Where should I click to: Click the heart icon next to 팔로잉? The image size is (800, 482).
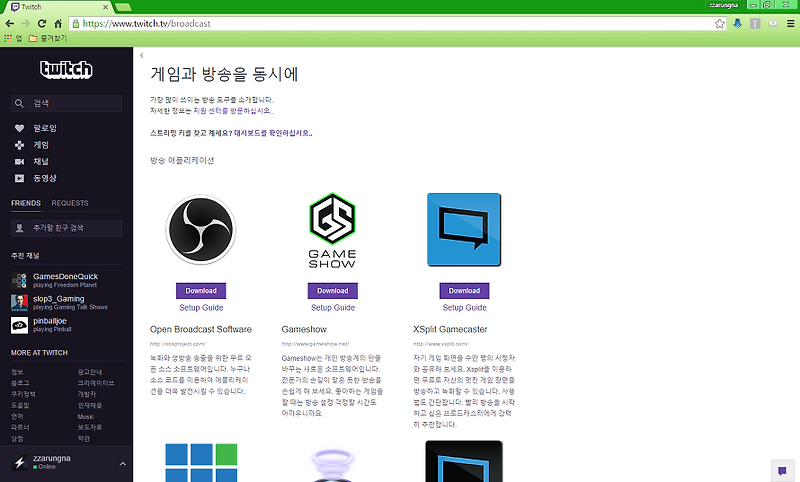coord(19,129)
